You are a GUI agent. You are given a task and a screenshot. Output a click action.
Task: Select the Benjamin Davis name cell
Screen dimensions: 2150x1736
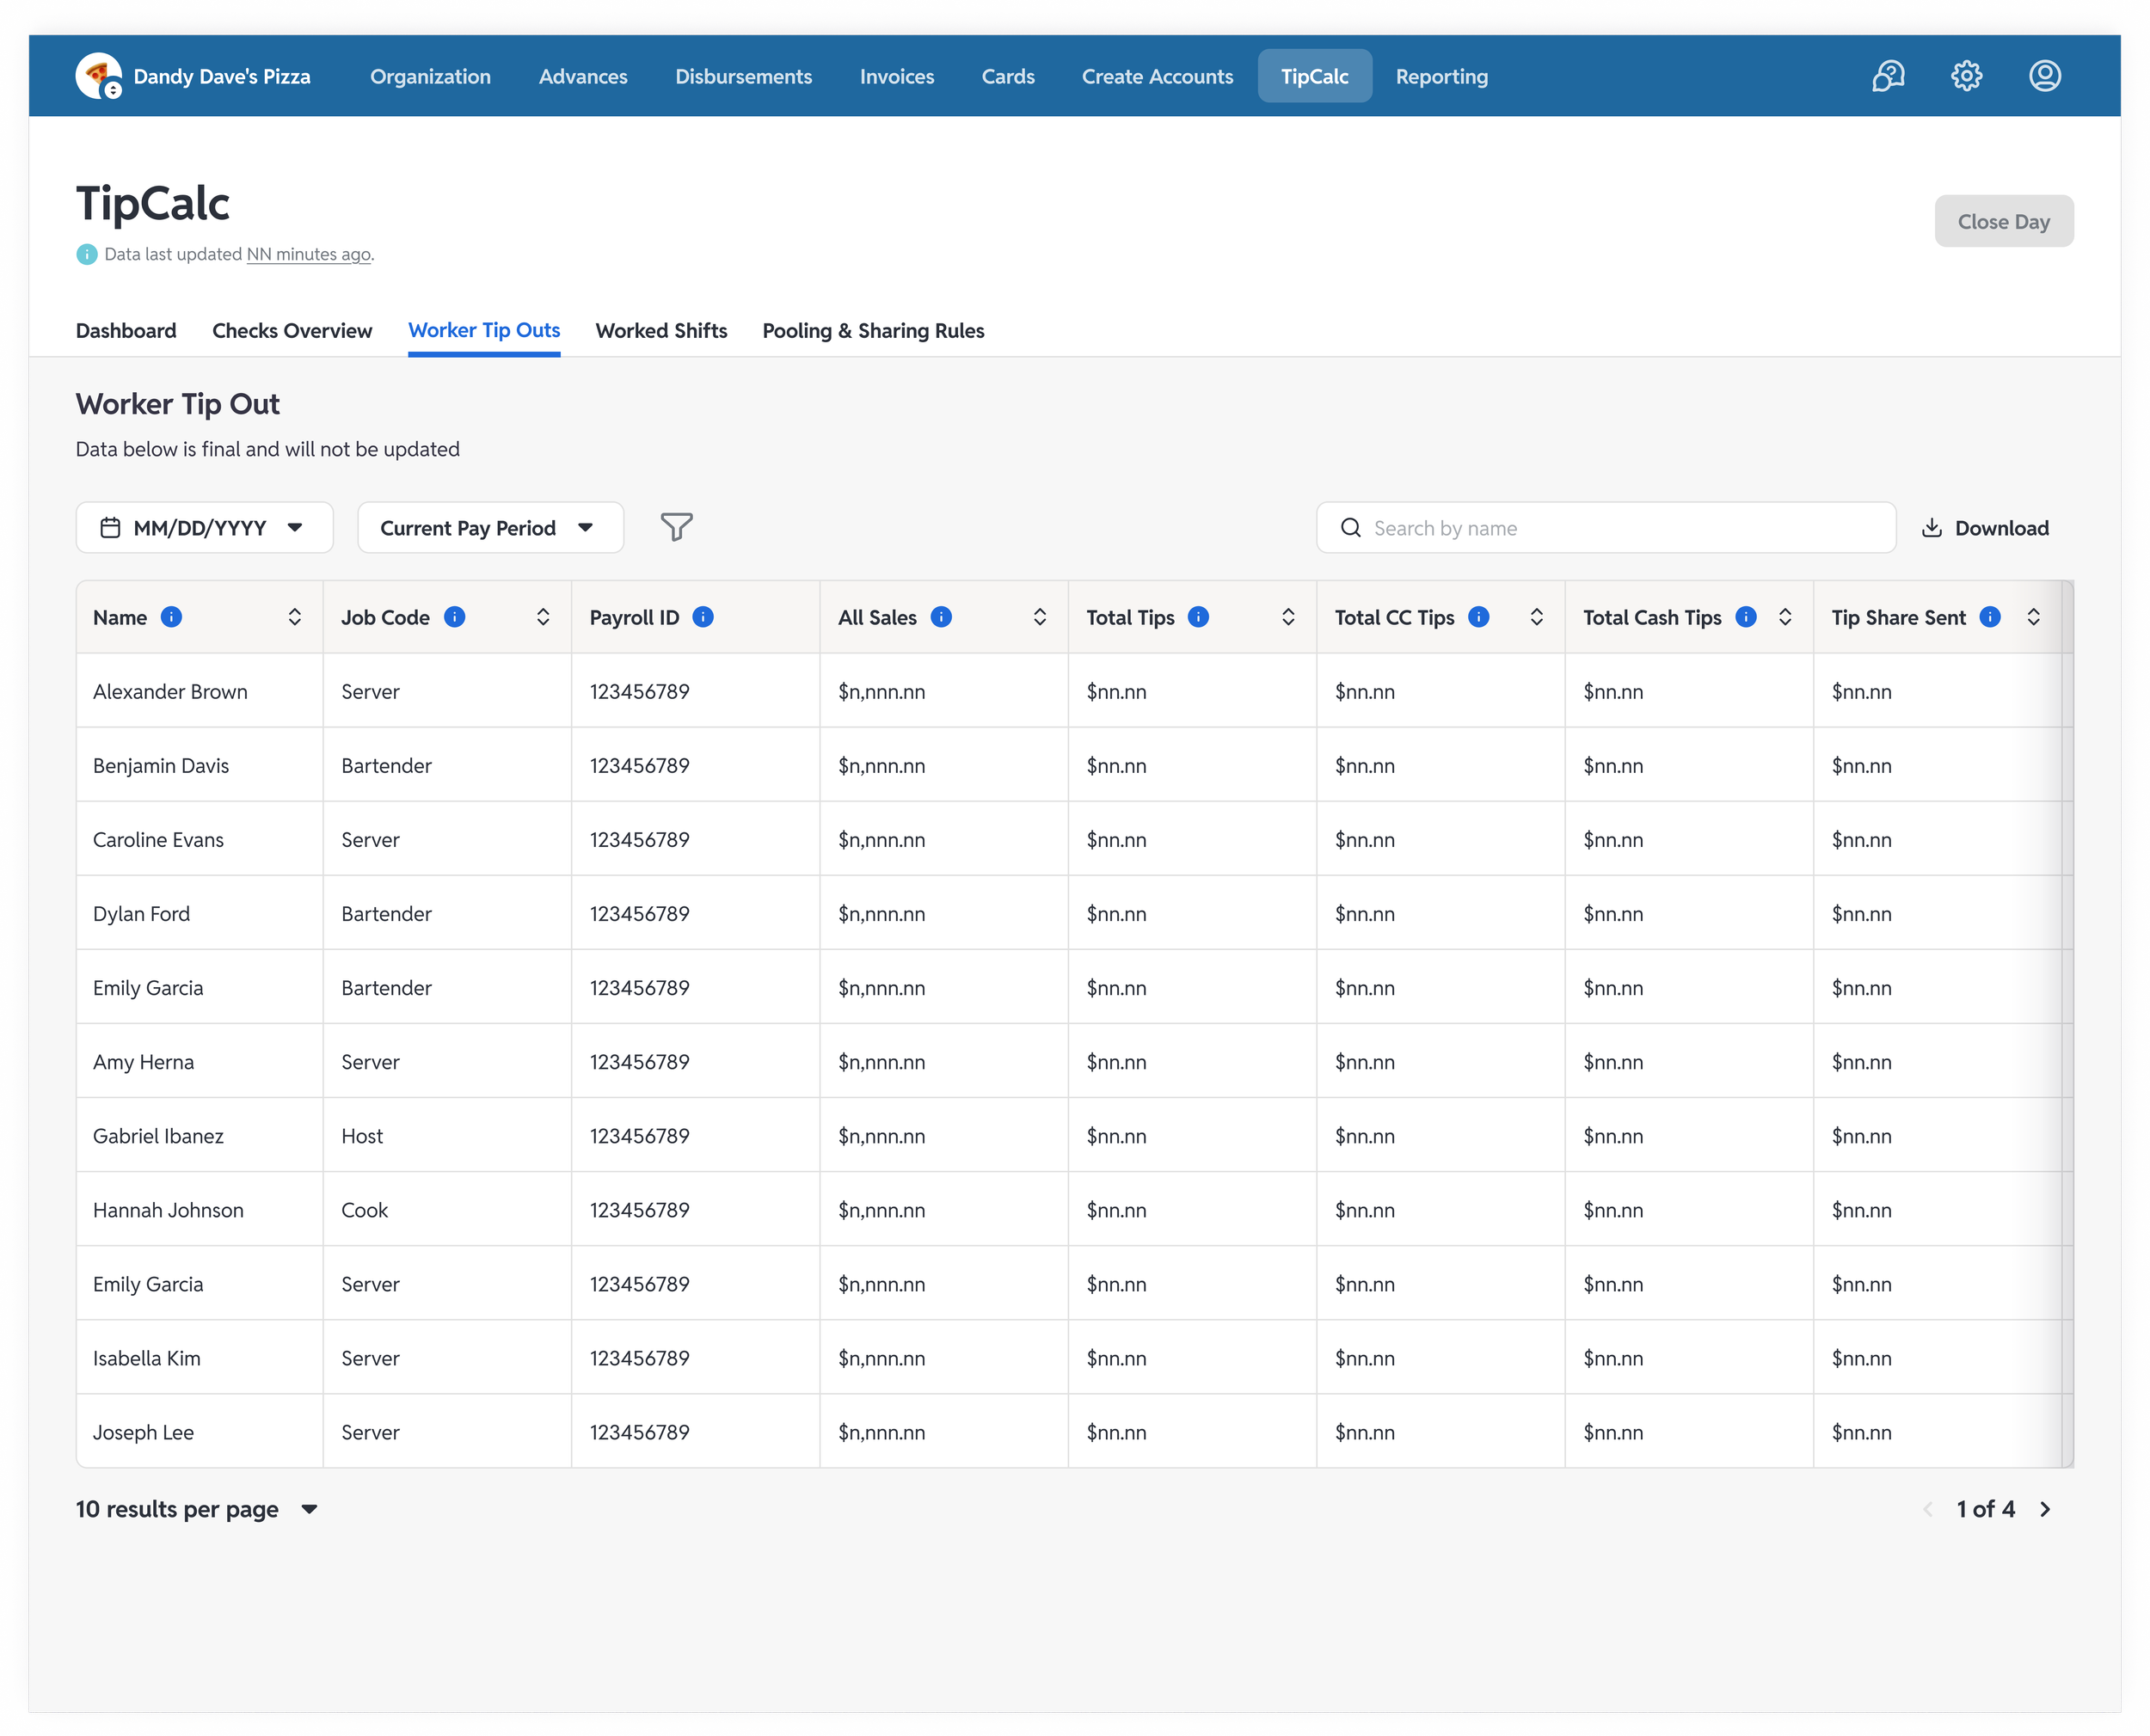pos(200,765)
